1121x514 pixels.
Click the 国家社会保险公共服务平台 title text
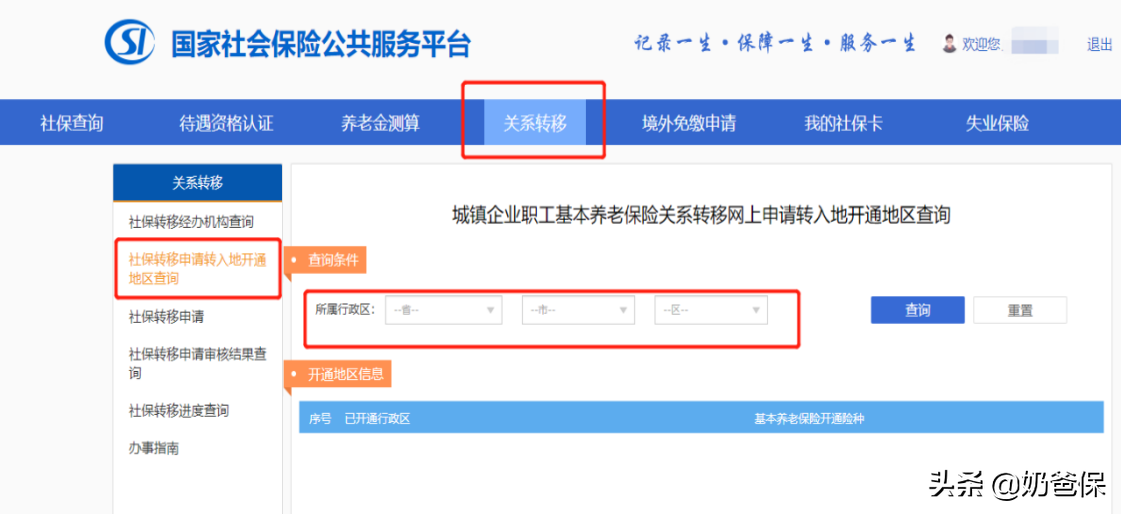click(x=321, y=44)
